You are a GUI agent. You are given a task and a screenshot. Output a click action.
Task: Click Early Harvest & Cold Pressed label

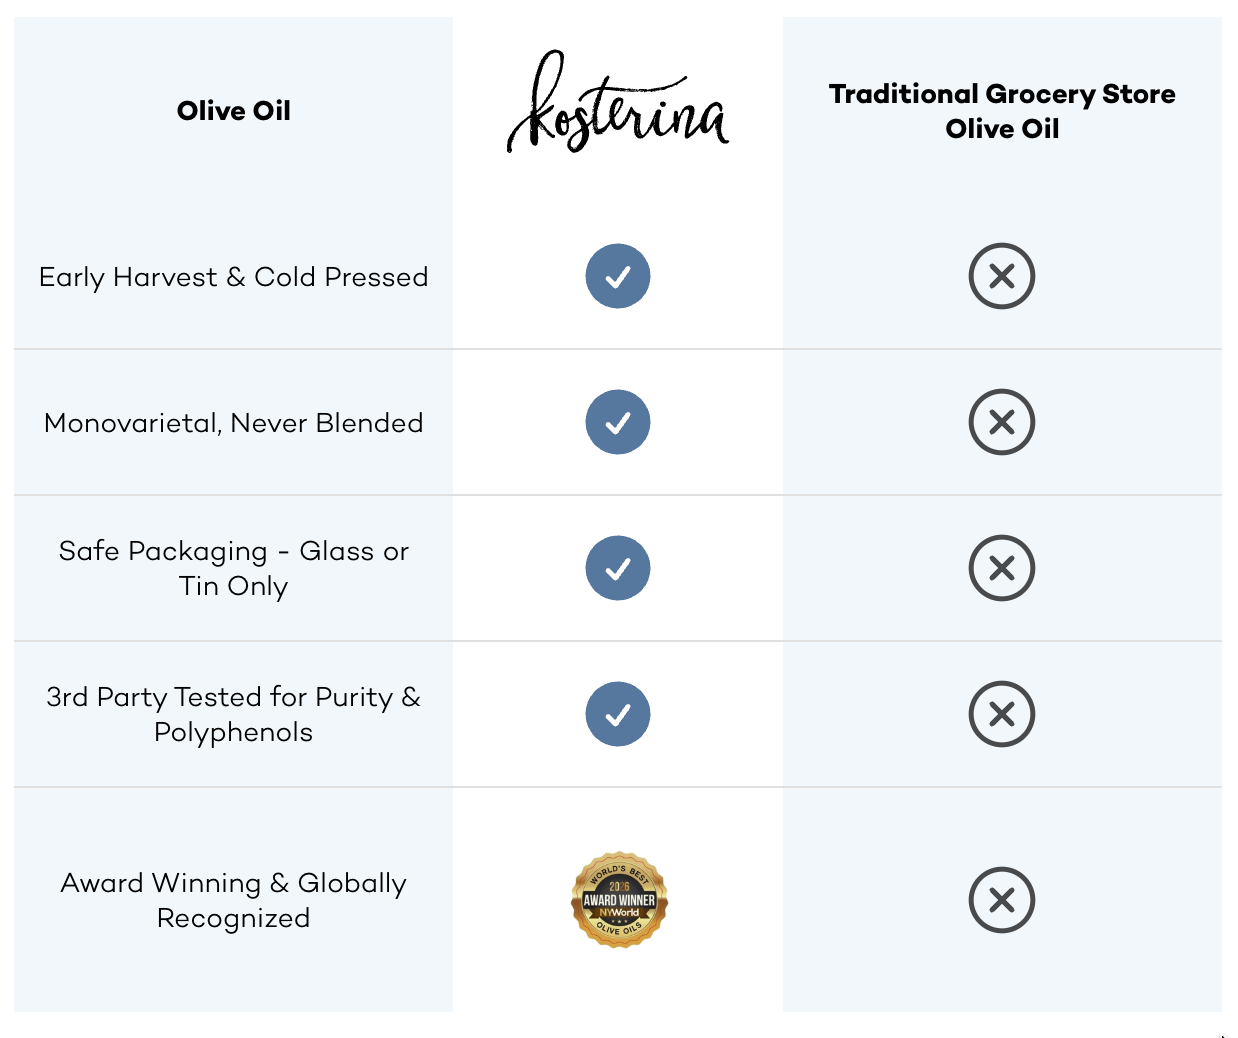233,277
